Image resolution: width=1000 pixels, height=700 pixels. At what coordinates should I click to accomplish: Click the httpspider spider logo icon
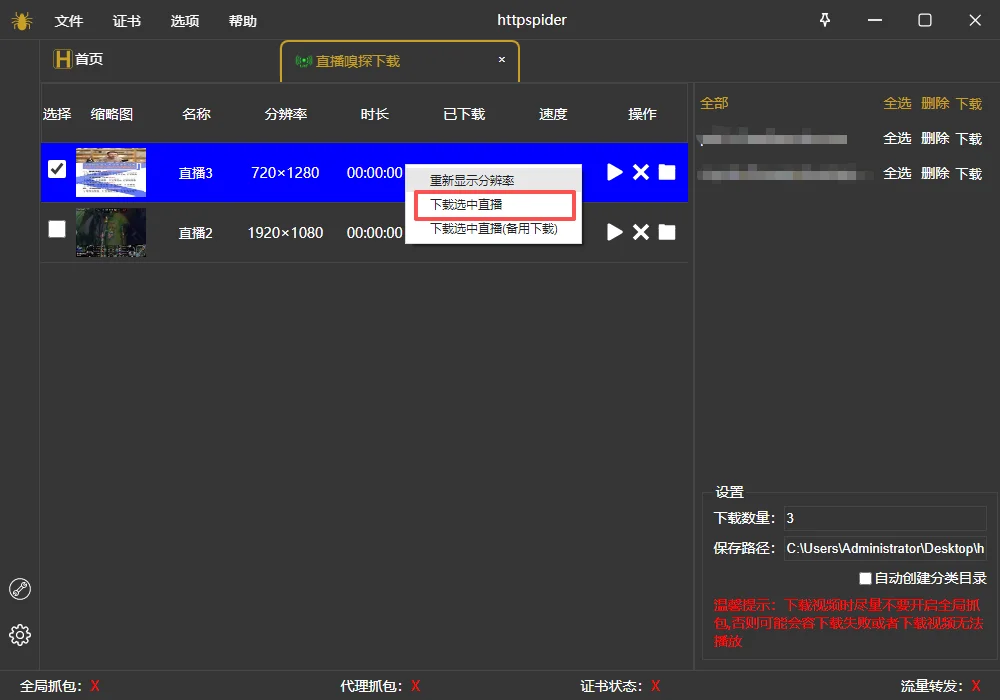pyautogui.click(x=22, y=21)
